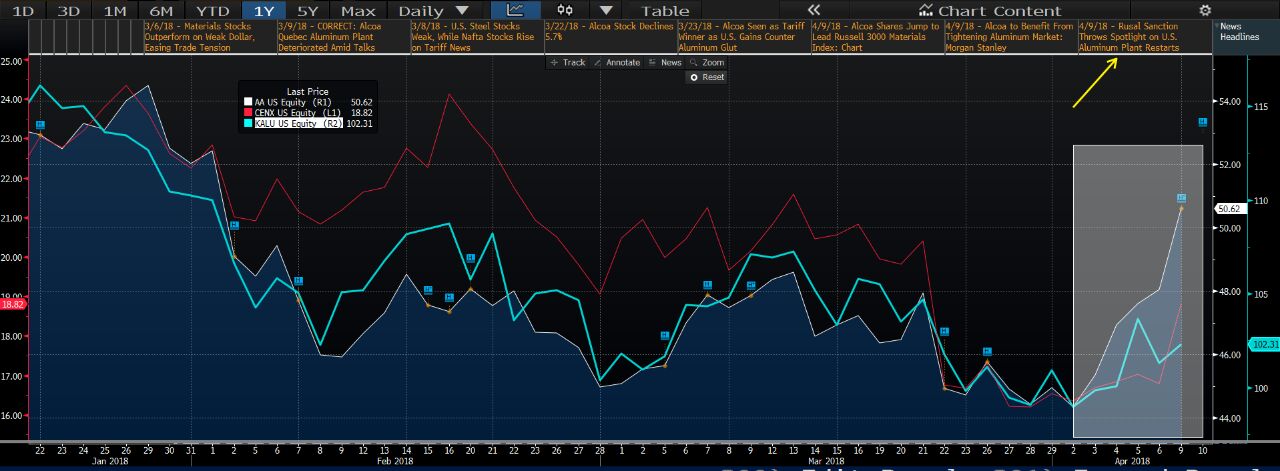Image resolution: width=1280 pixels, height=471 pixels.
Task: Click the News Headlines panel label
Action: click(1243, 30)
